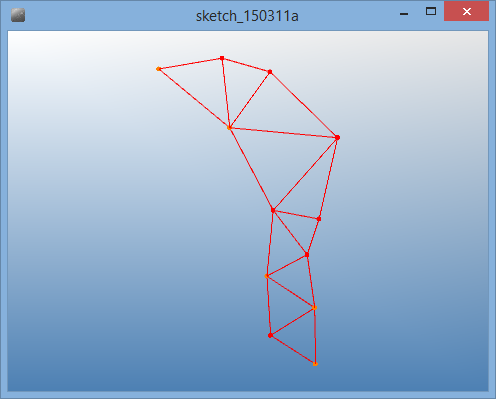Pick the lowest red node in the mesh

[x=270, y=335]
